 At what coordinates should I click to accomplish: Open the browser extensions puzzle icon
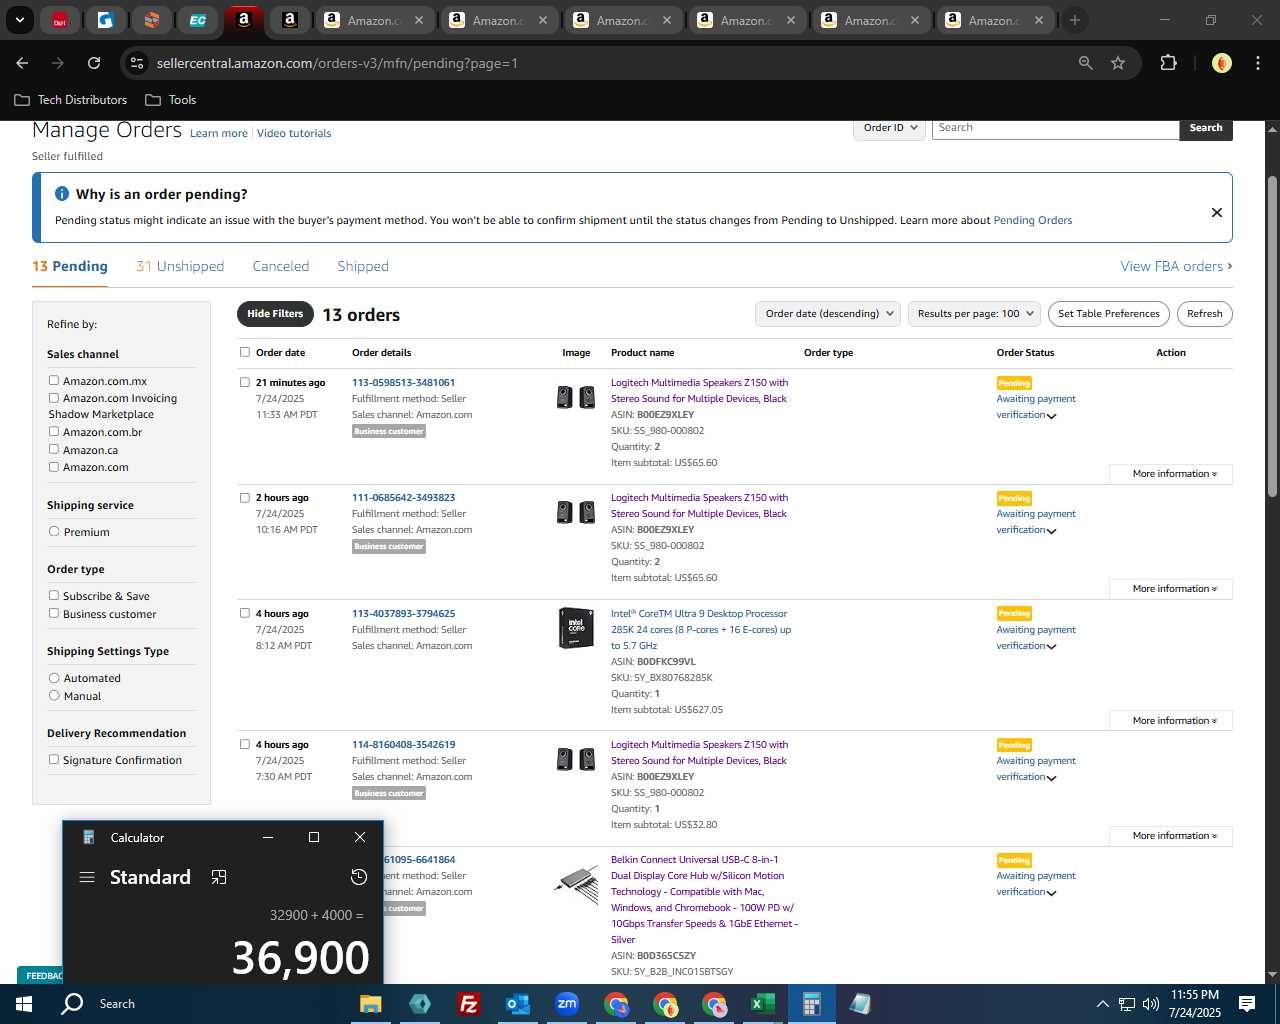click(1168, 63)
